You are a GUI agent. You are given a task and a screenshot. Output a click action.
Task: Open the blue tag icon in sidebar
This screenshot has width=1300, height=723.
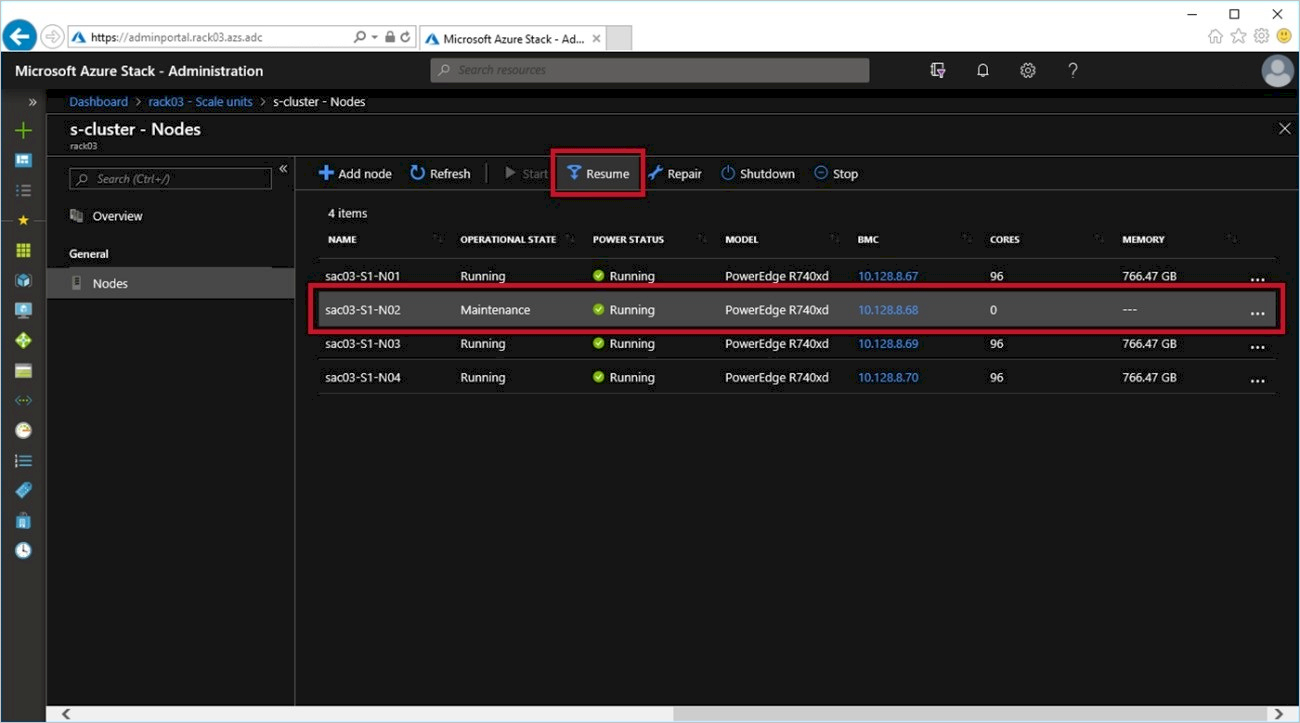point(23,490)
